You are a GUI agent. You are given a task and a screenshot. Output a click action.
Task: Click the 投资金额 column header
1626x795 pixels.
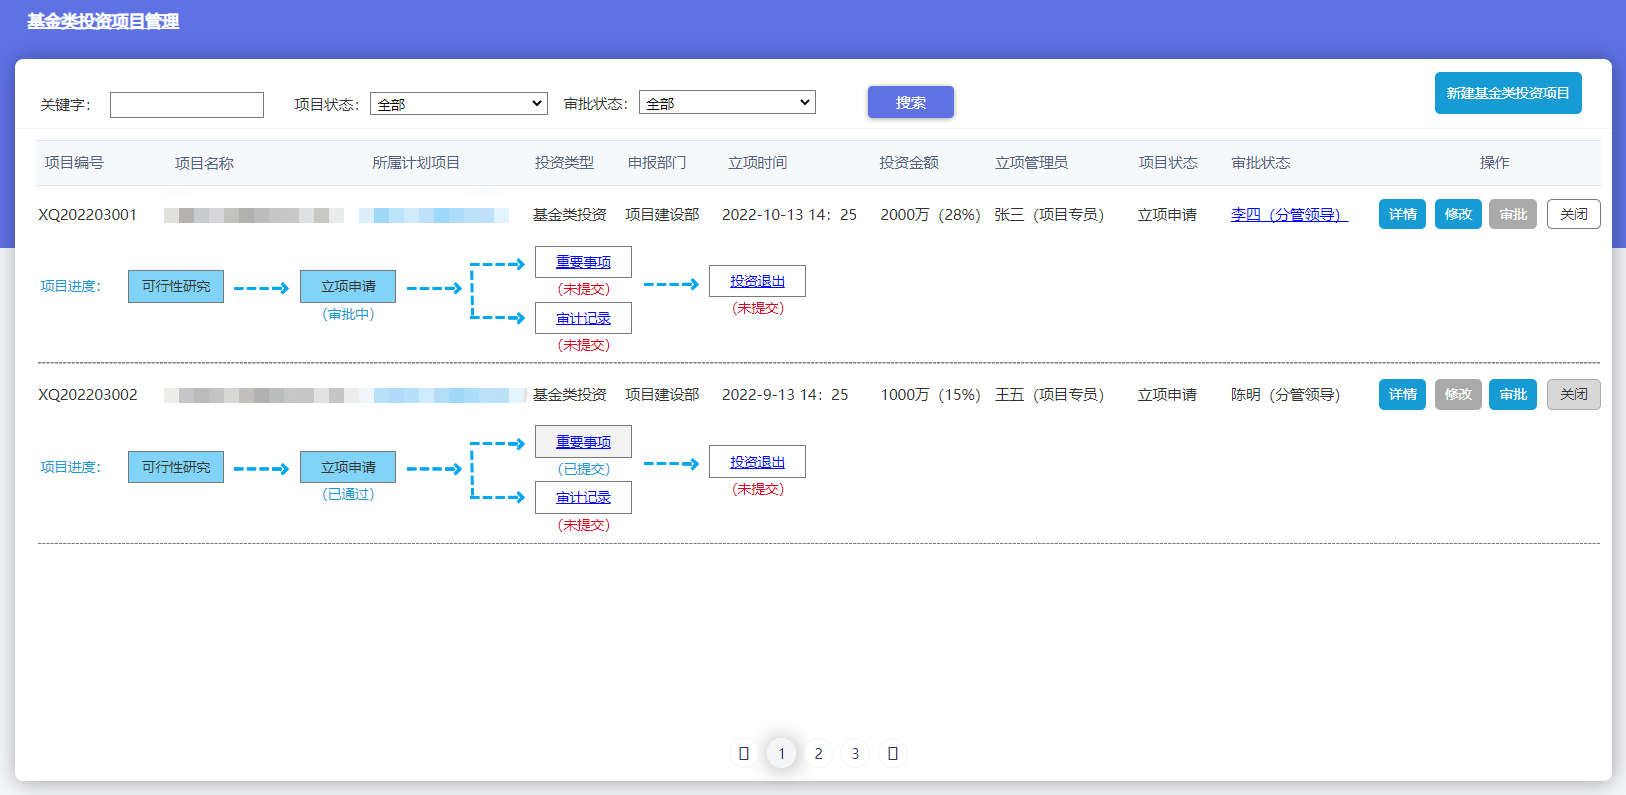(909, 162)
